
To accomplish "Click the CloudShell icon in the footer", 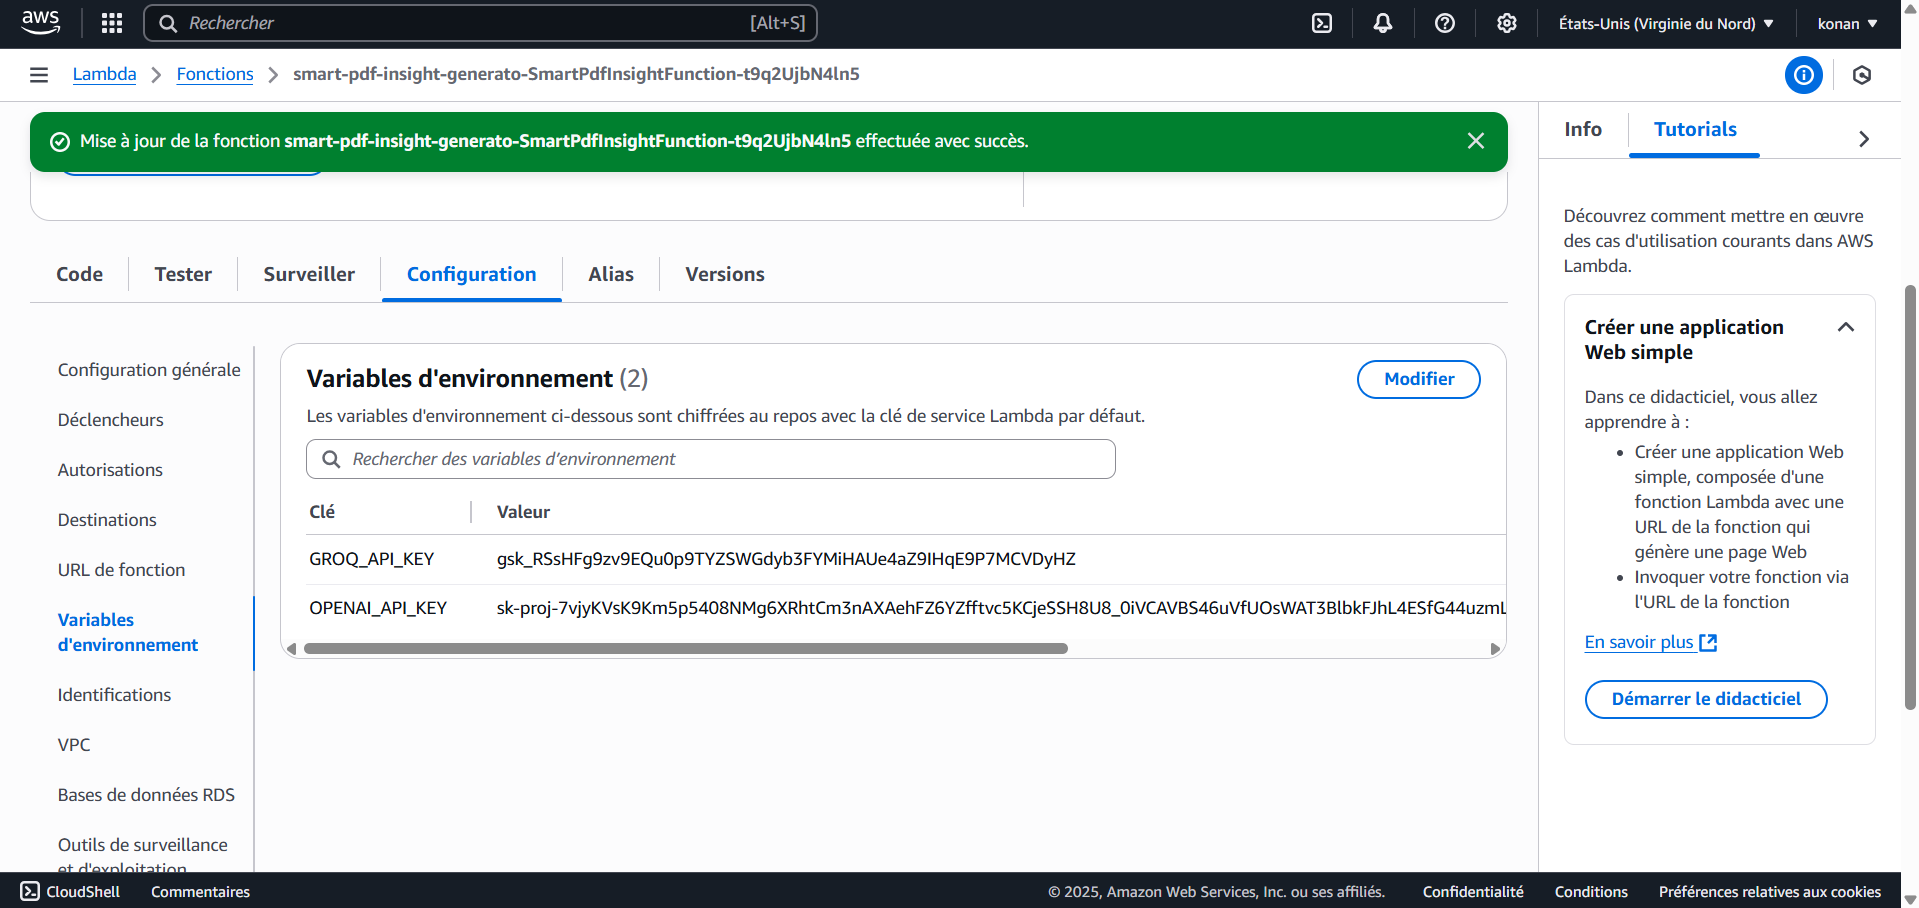I will click(x=31, y=891).
